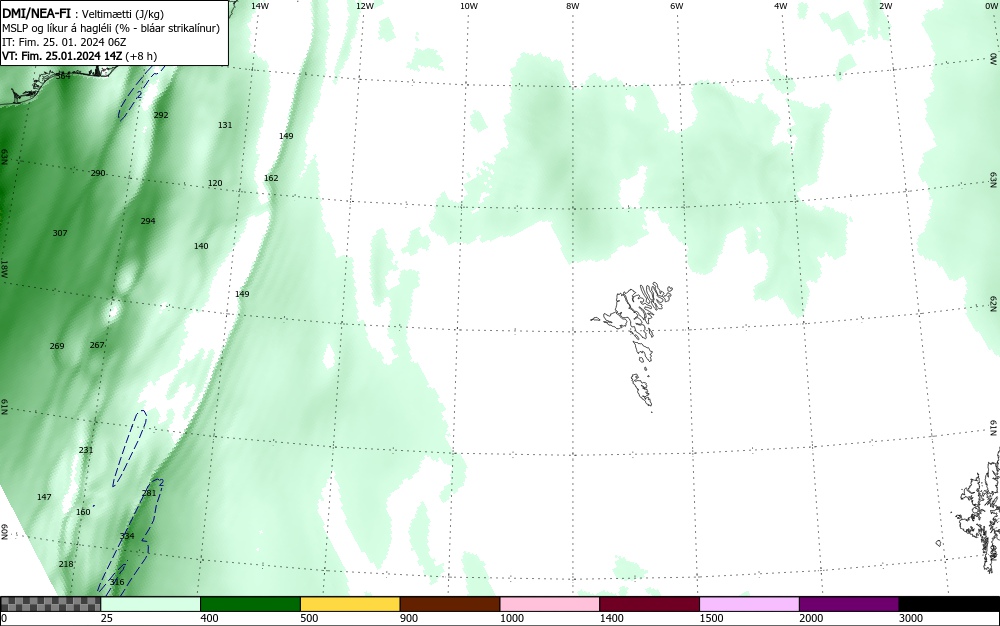Image resolution: width=1000 pixels, height=626 pixels.
Task: Click the 4W longitude label
Action: 781,6
